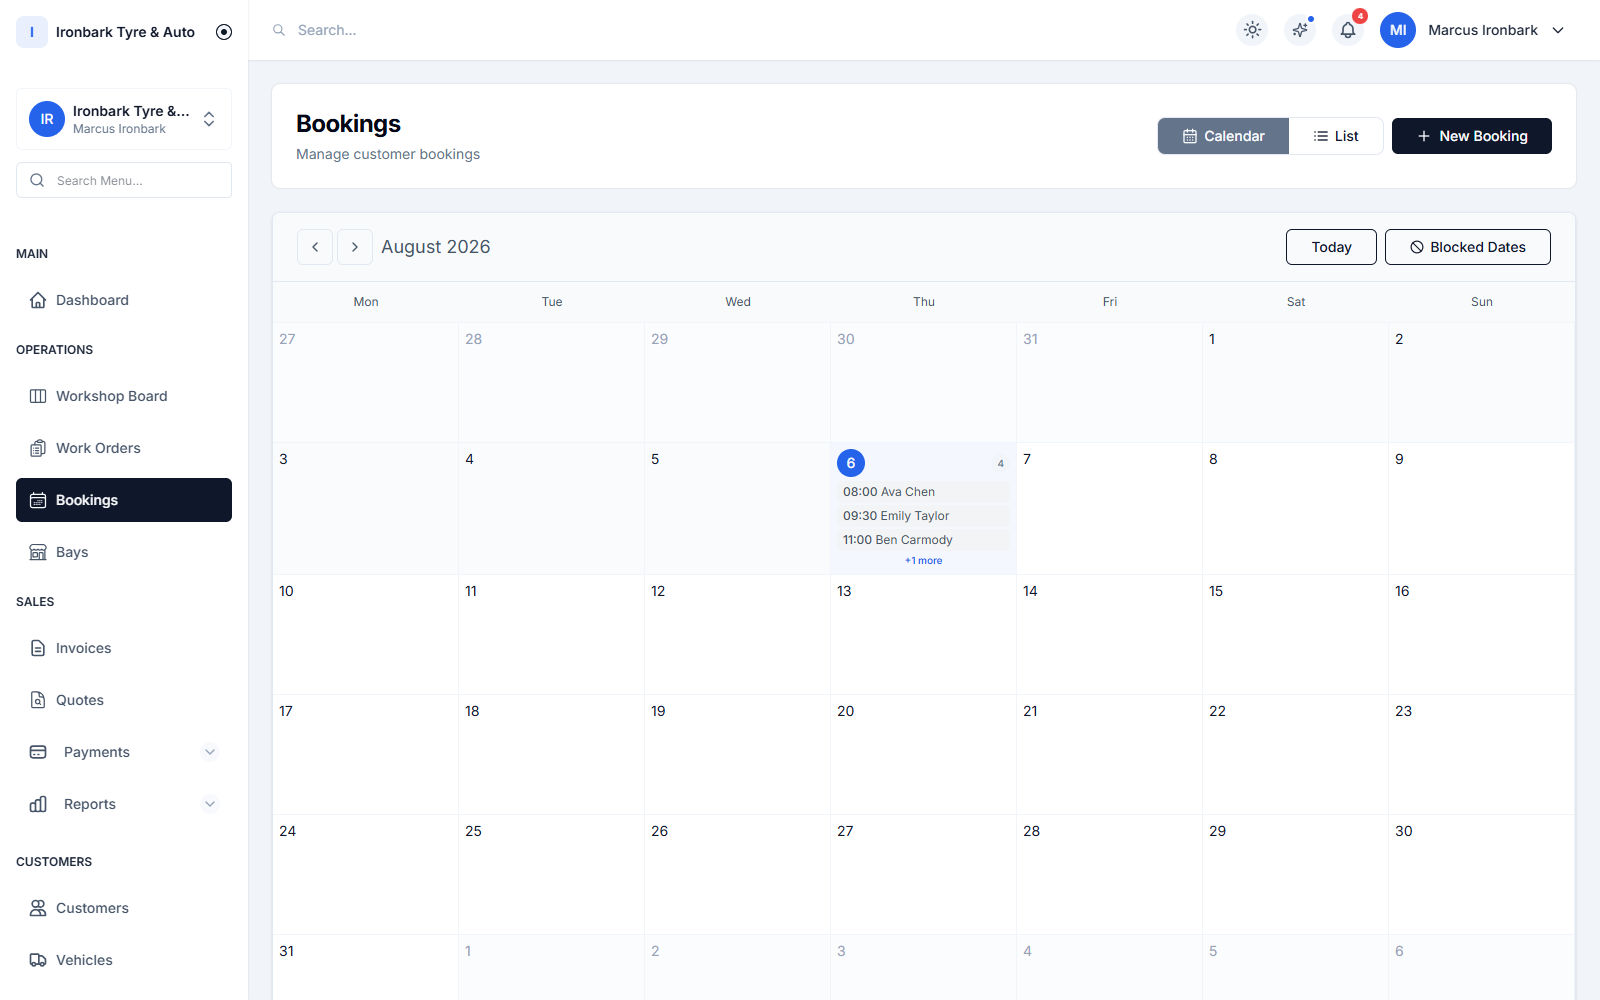
Task: Open the Bays icon
Action: [38, 552]
